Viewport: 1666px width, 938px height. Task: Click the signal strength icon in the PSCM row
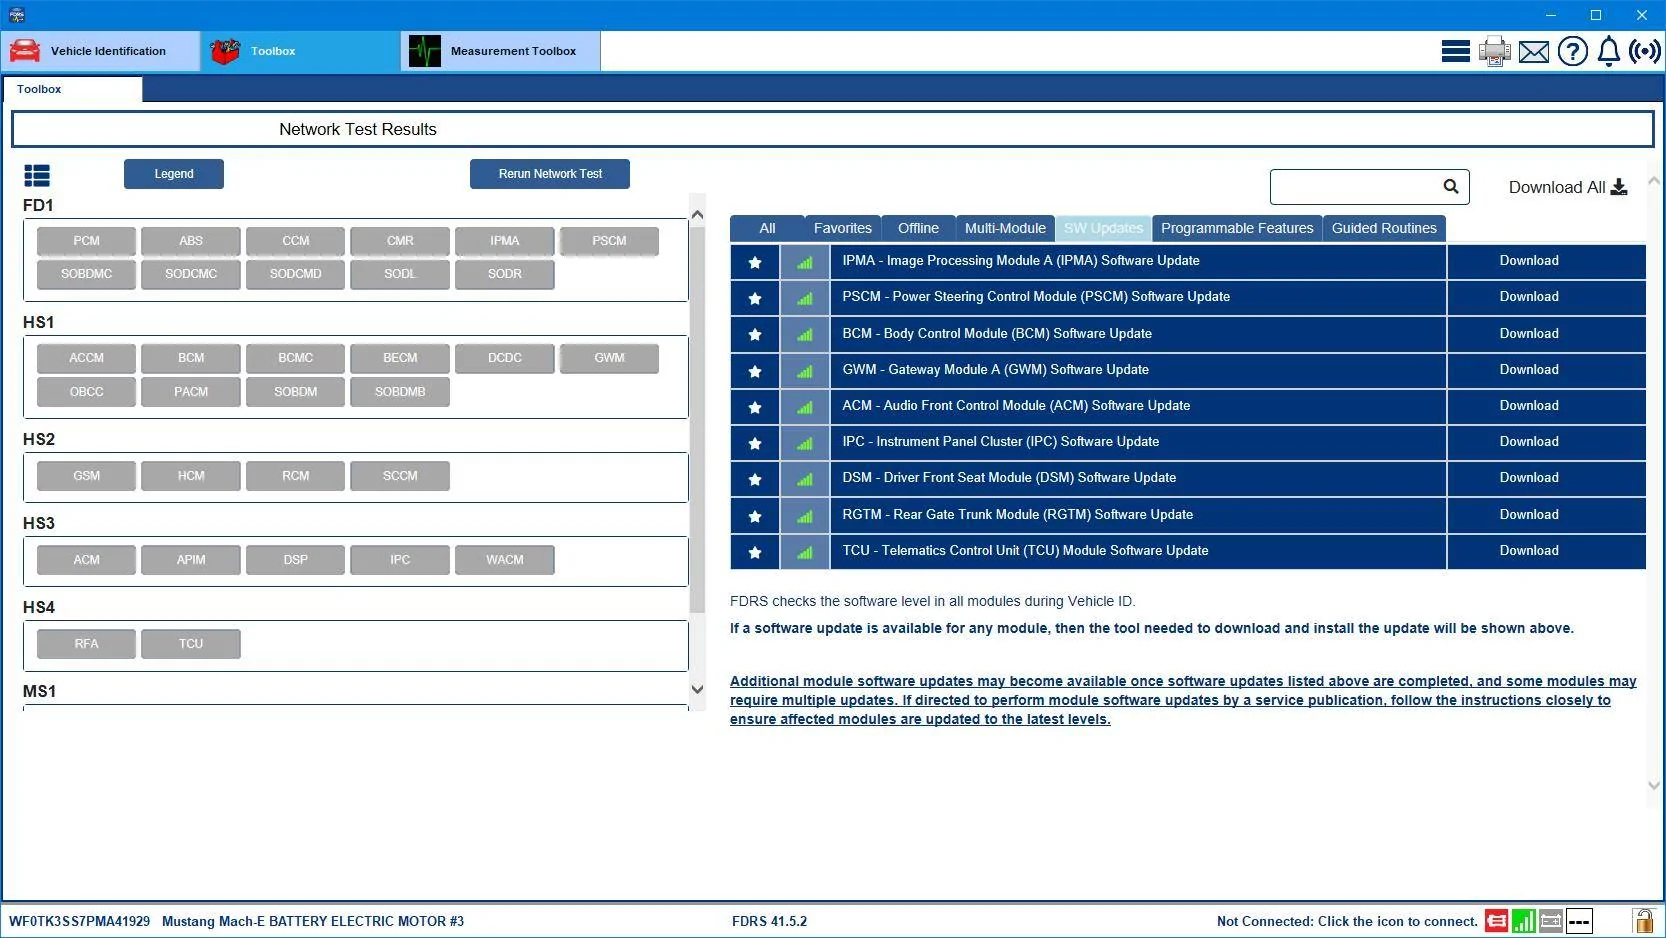click(805, 298)
